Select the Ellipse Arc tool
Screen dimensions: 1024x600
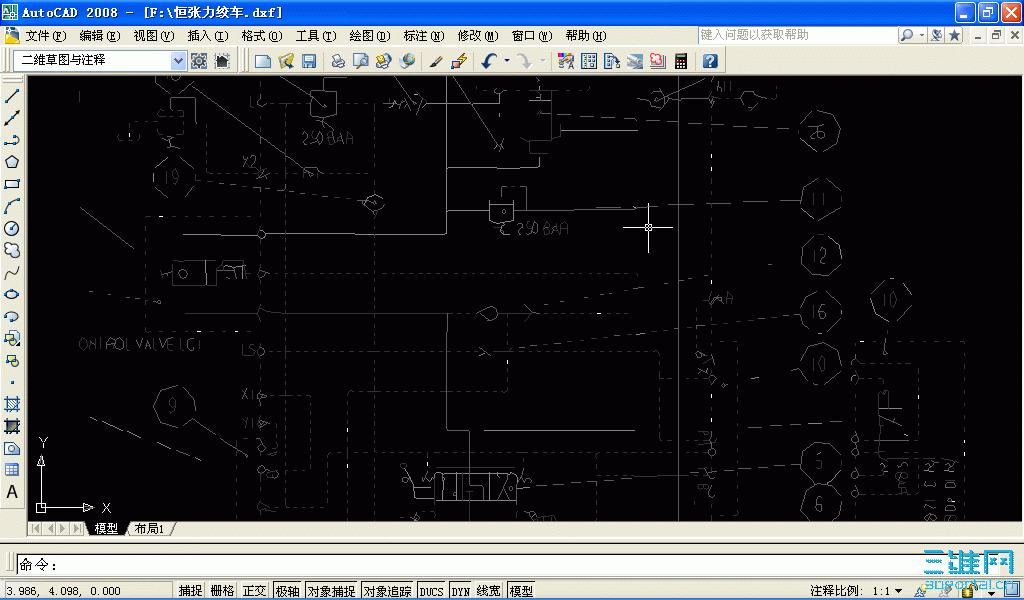[12, 317]
